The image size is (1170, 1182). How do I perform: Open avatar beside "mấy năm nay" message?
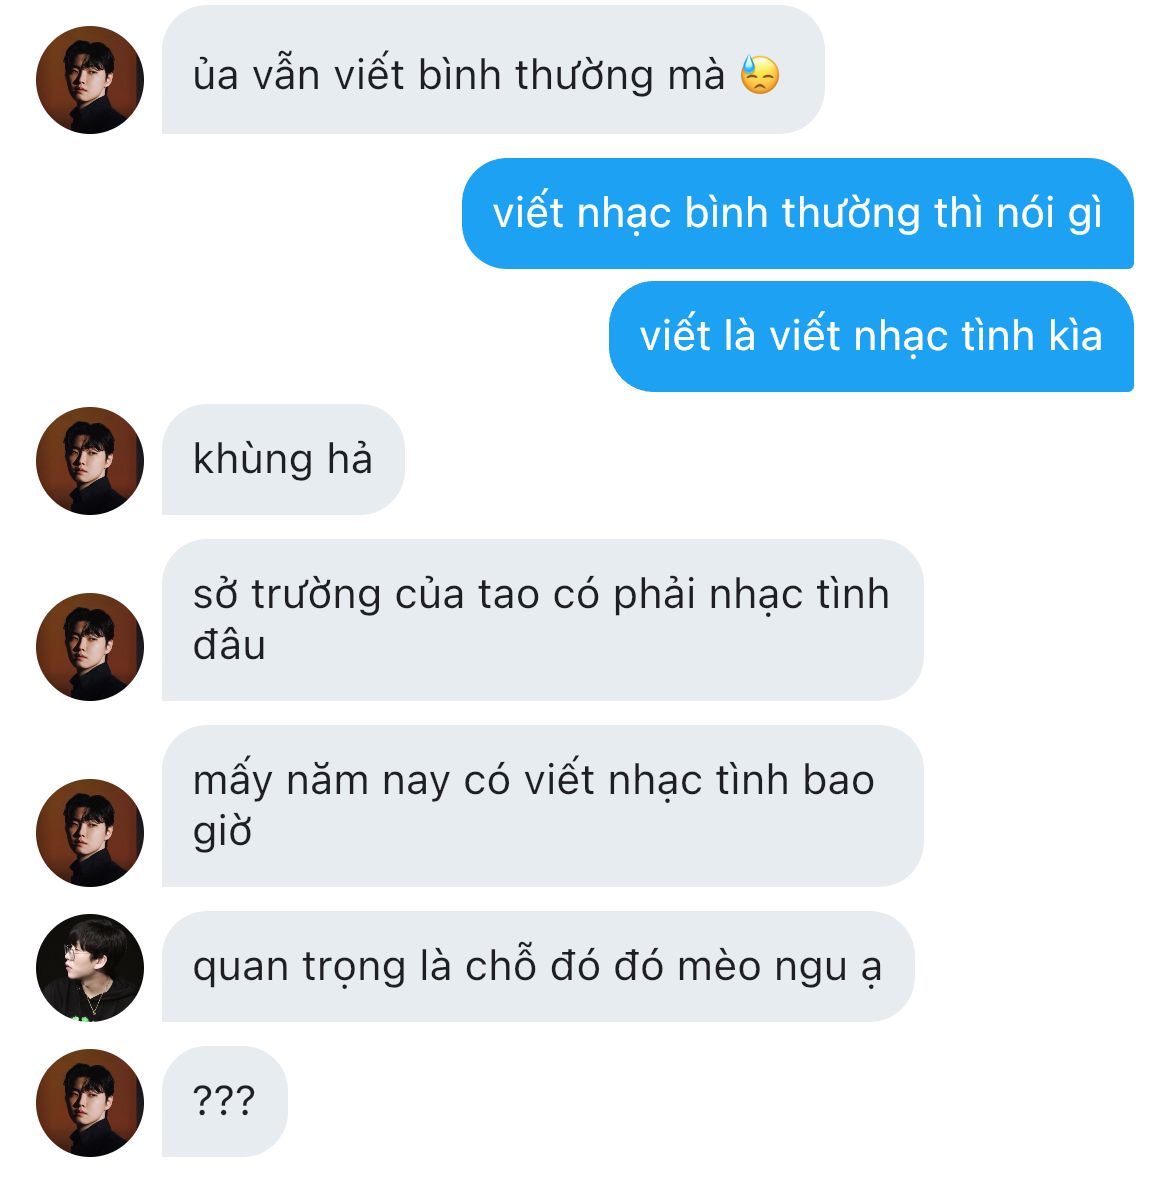[x=90, y=833]
